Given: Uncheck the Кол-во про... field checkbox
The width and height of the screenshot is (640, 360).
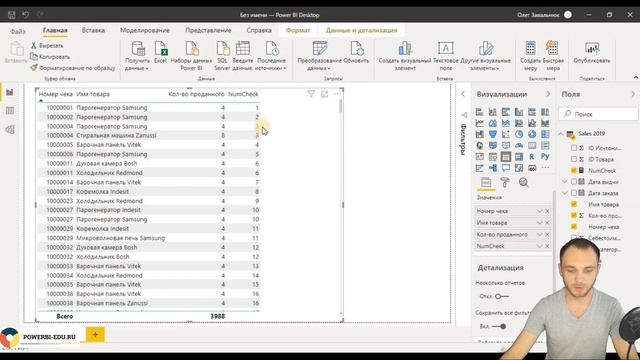Looking at the screenshot, I should (x=574, y=215).
